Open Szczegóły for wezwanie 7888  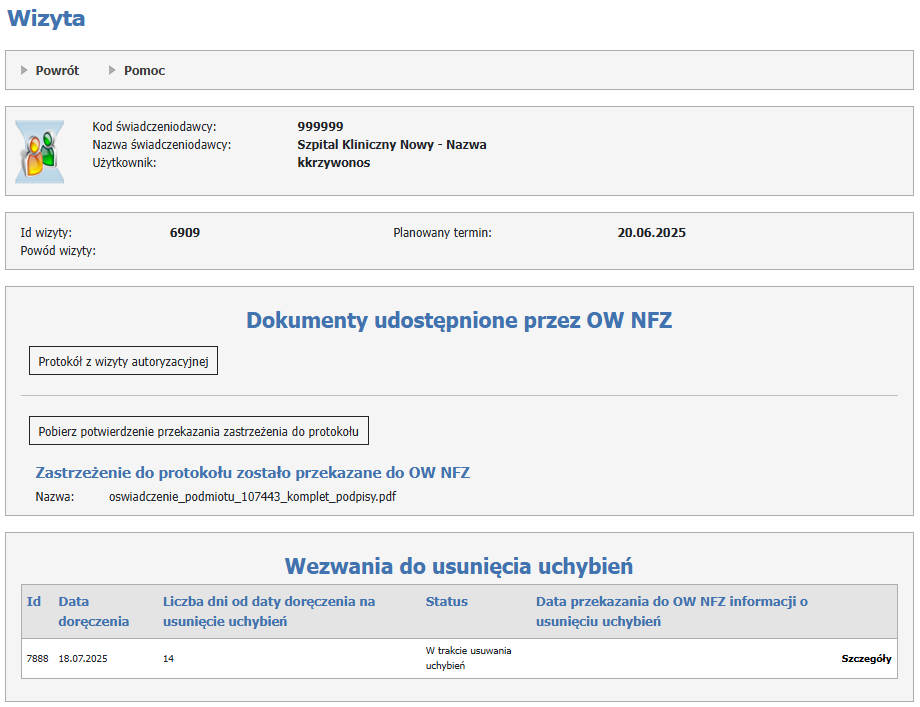coord(866,658)
